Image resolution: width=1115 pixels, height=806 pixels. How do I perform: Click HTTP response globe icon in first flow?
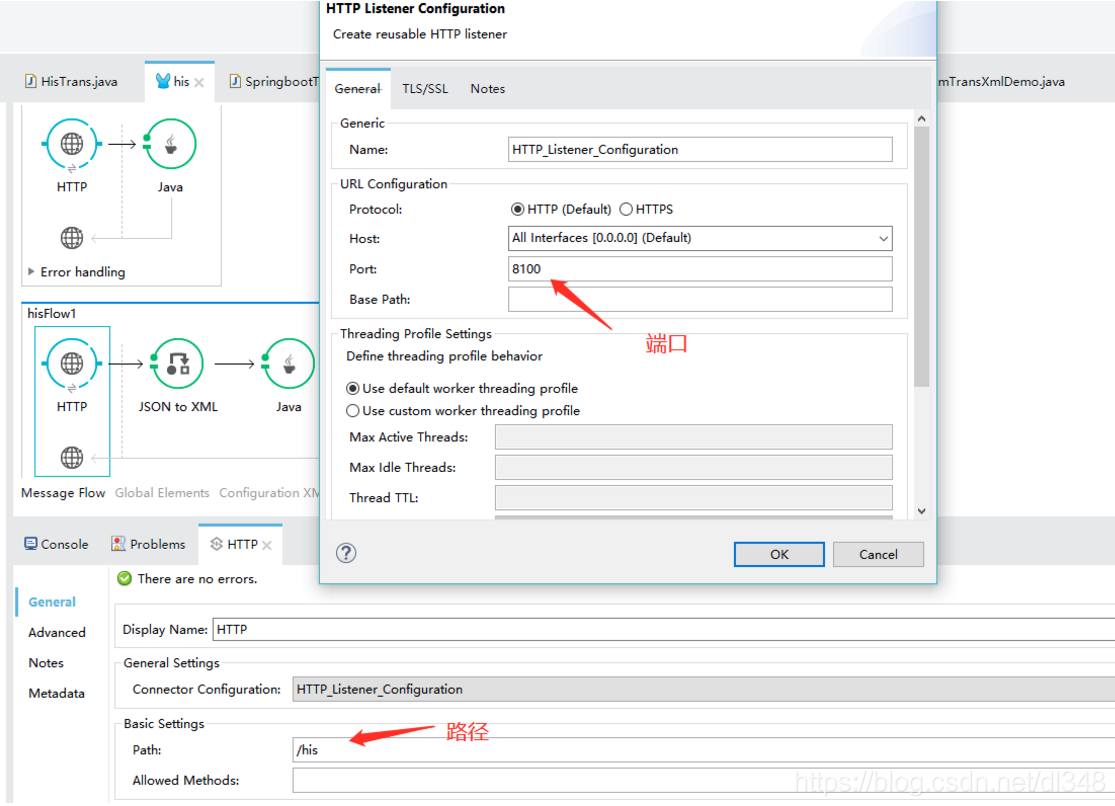72,238
